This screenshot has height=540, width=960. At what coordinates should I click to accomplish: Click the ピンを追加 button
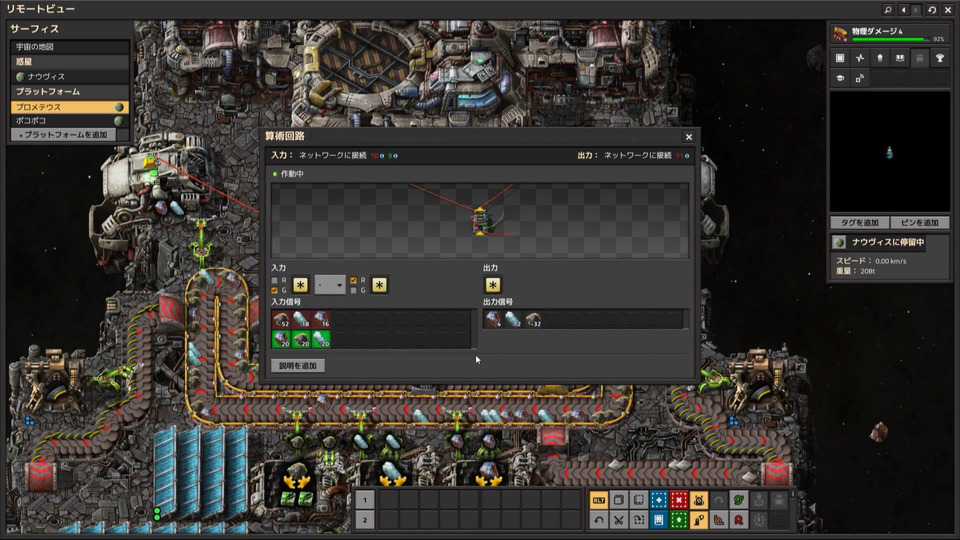tap(920, 223)
